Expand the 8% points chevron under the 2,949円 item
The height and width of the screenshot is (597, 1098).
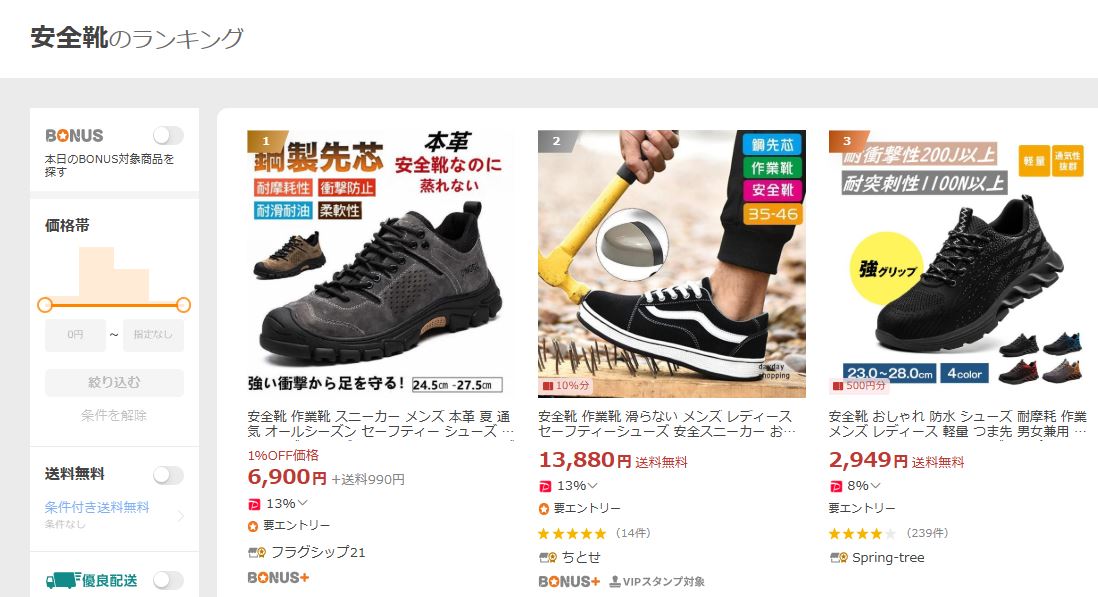pyautogui.click(x=875, y=485)
